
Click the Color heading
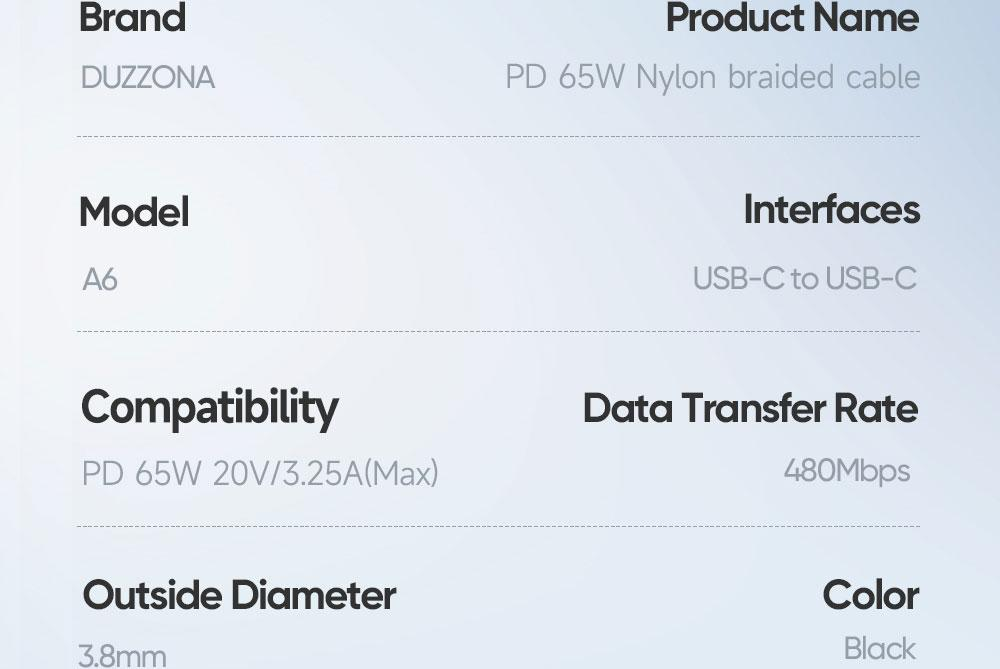(x=870, y=595)
